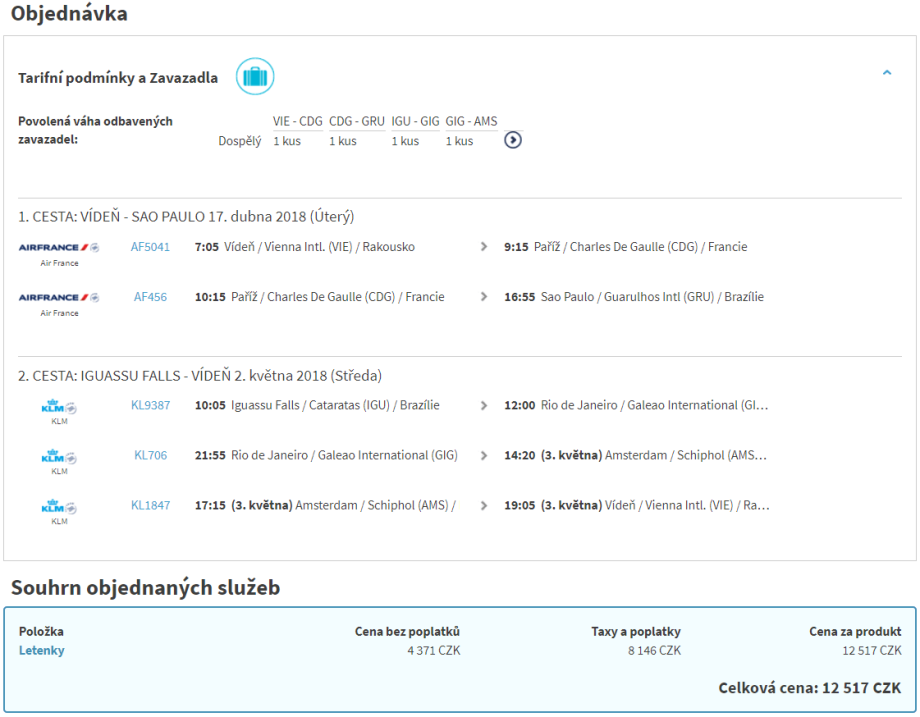Click KLM logo for flight KL1847
The width and height of the screenshot is (920, 717).
pyautogui.click(x=59, y=506)
